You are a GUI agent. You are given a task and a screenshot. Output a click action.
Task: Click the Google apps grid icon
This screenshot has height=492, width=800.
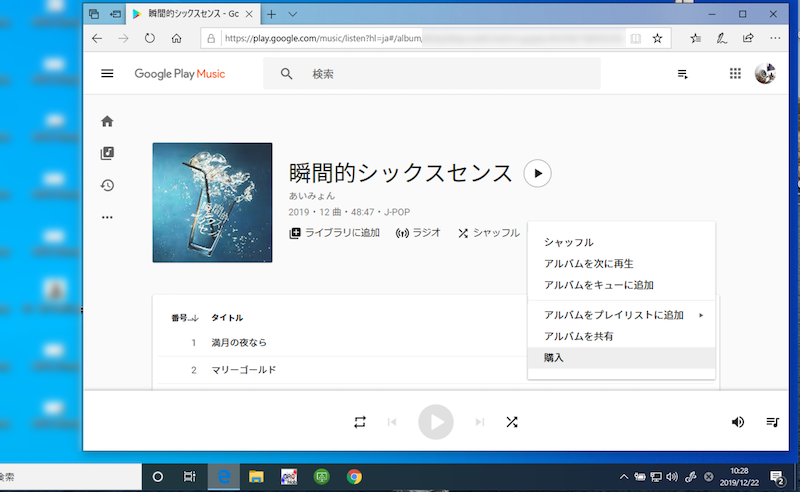[735, 74]
